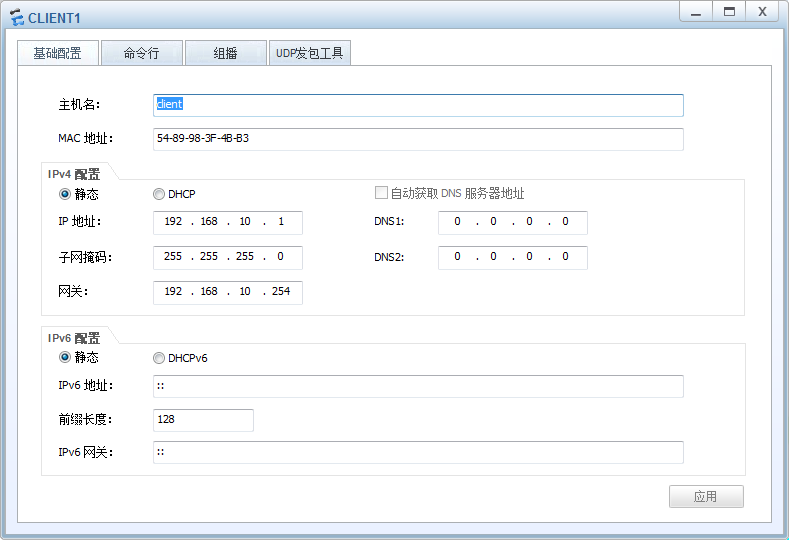
Task: Click the CLIENT1 window title icon
Action: pos(17,18)
